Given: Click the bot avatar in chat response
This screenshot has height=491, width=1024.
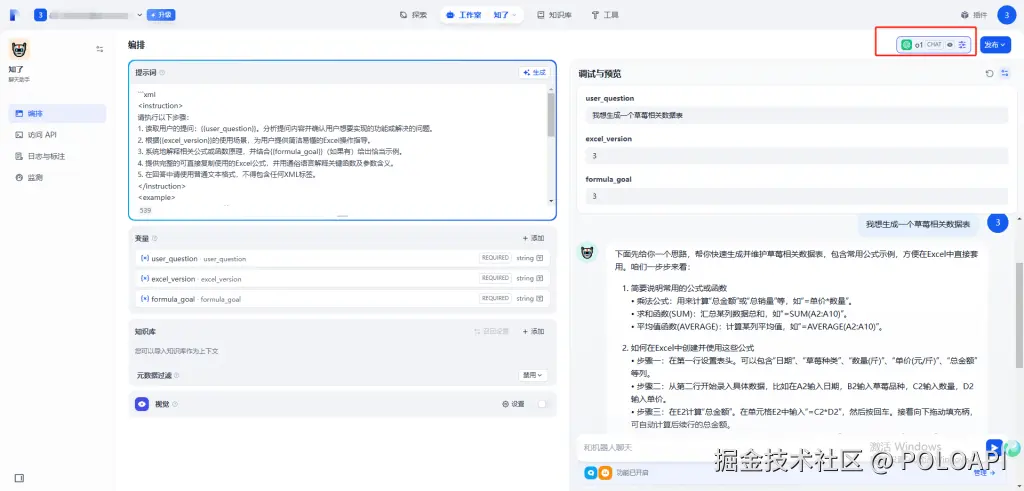Looking at the screenshot, I should [x=589, y=252].
